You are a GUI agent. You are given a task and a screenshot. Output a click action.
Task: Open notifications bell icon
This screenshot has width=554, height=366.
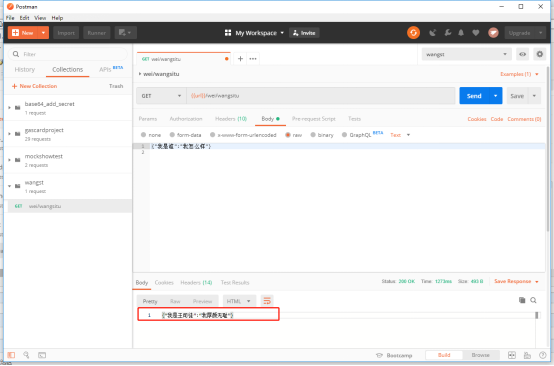coord(461,33)
